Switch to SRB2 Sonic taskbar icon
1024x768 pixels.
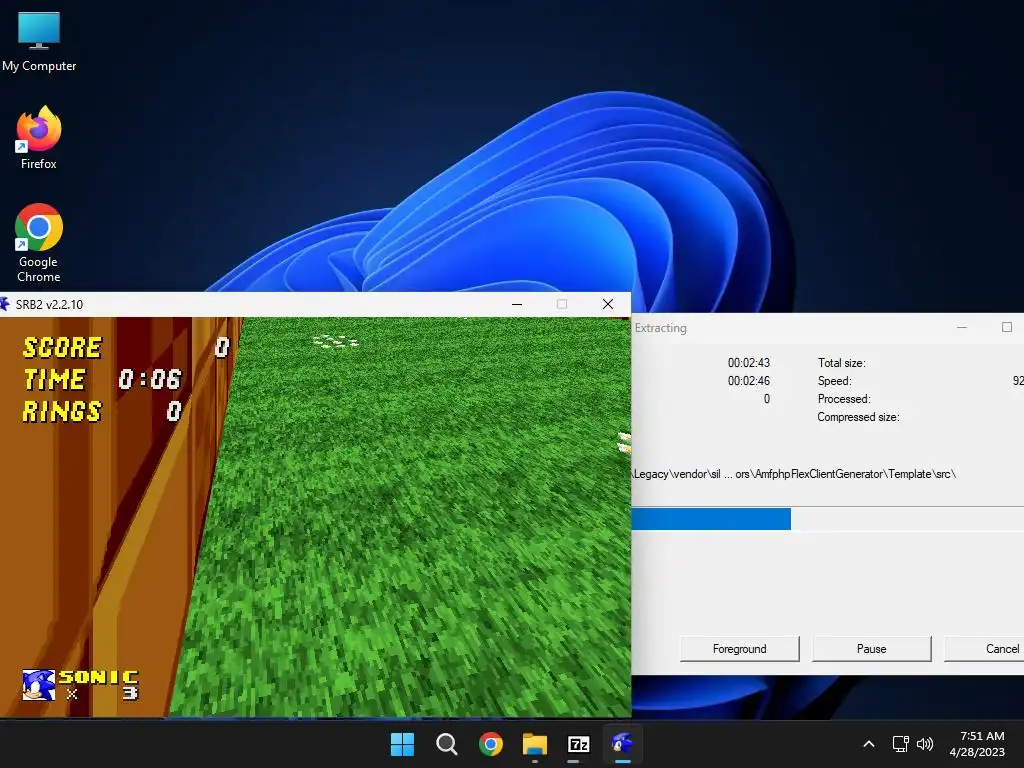[x=622, y=744]
